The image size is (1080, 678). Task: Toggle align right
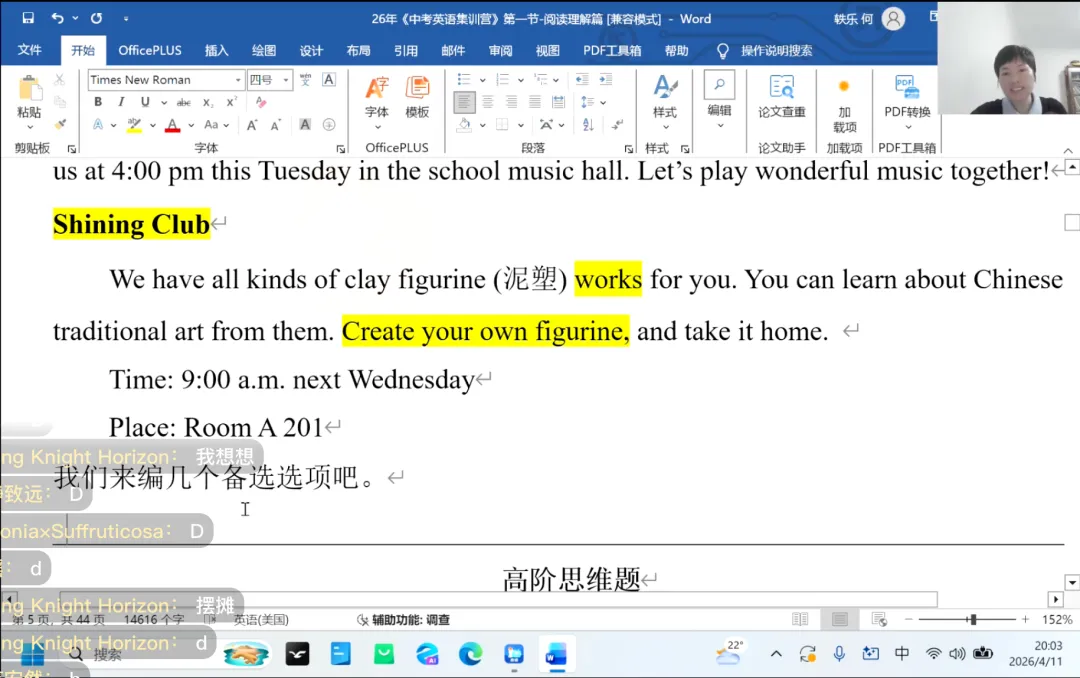(x=511, y=102)
